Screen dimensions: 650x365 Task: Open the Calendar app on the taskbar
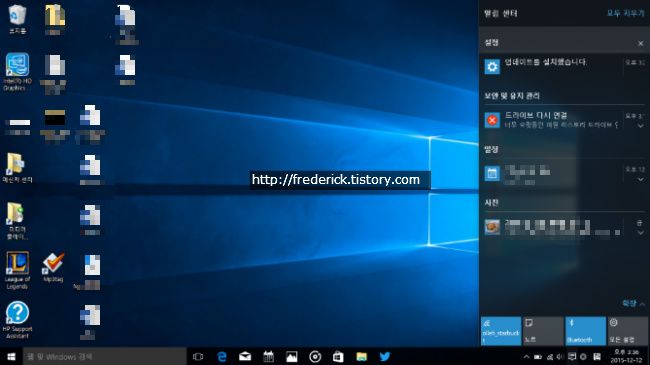click(x=268, y=357)
